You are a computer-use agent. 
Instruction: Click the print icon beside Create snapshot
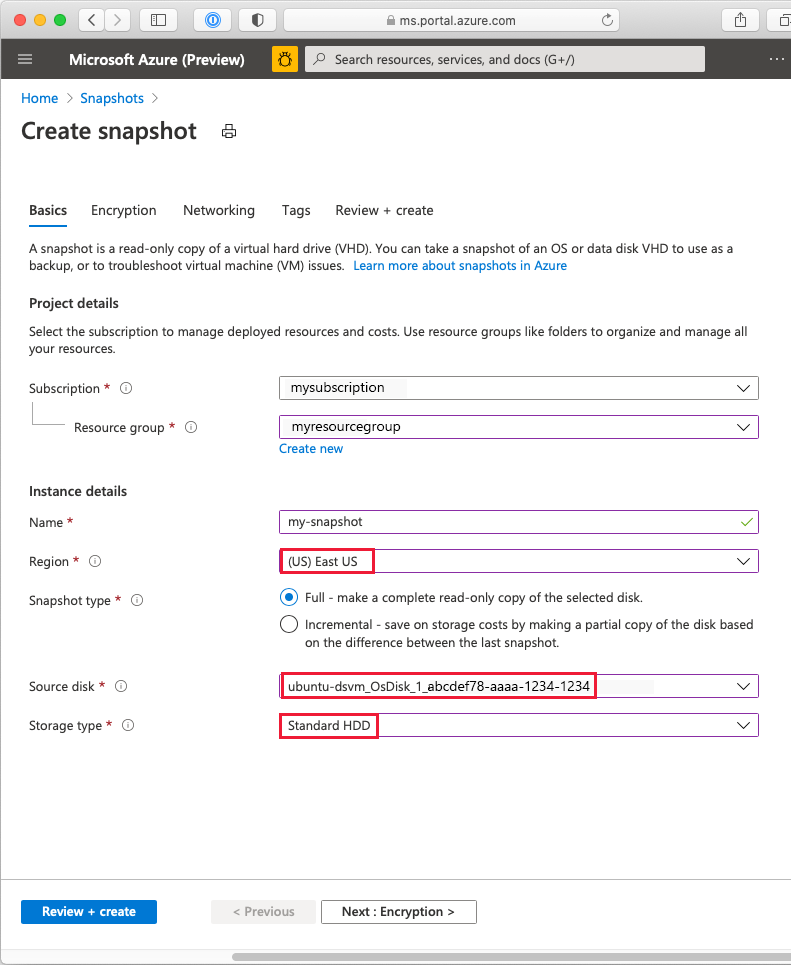(x=229, y=131)
